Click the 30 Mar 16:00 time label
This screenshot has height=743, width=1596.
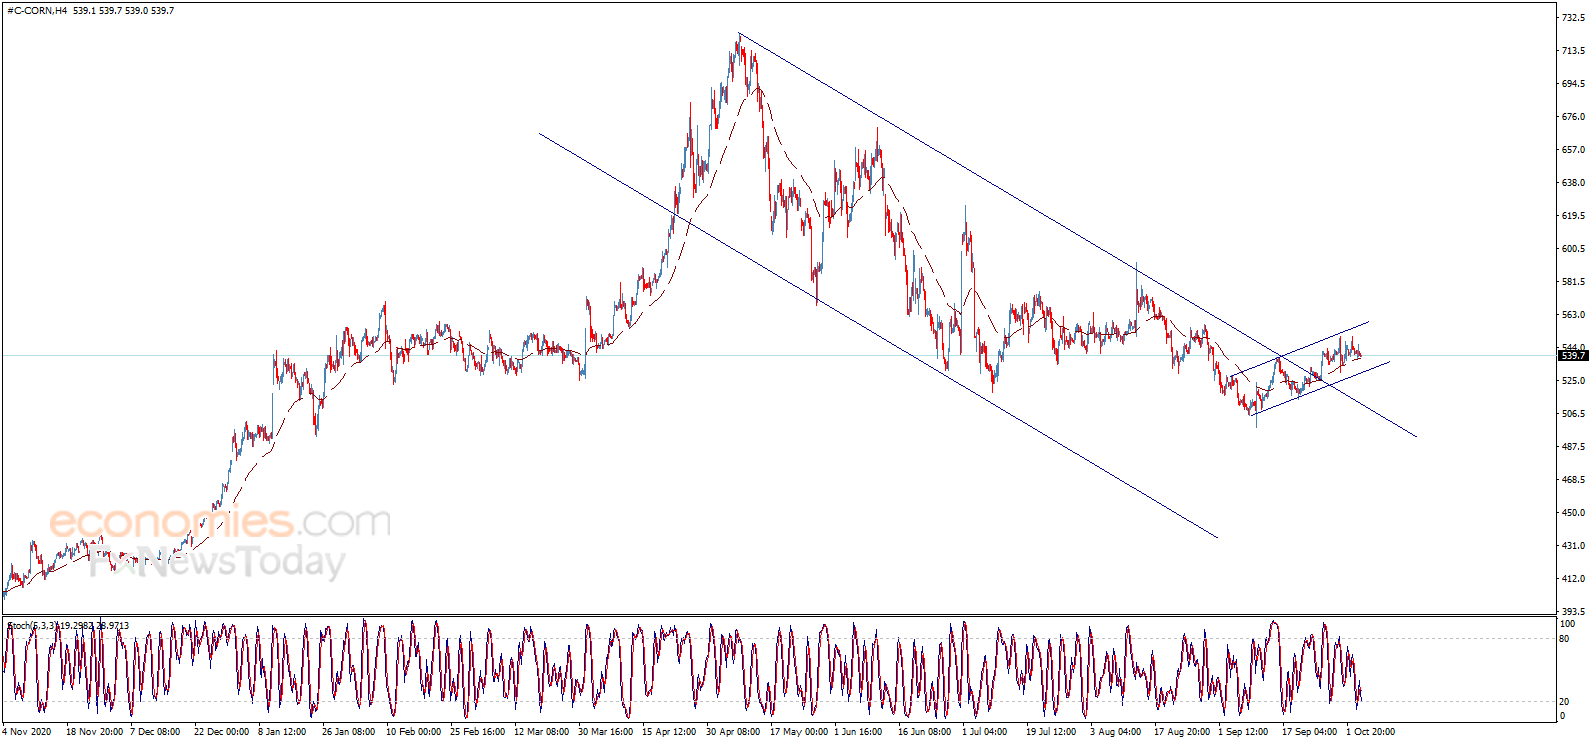coord(605,731)
